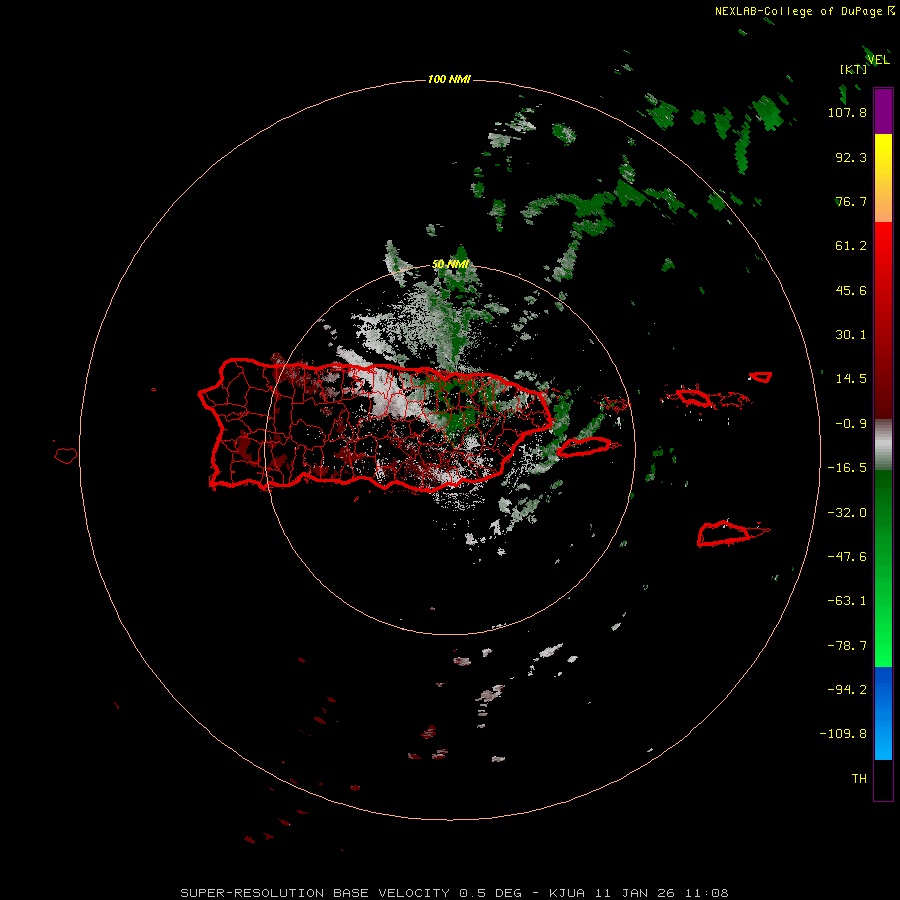Screen dimensions: 900x900
Task: Click the [KT] units label
Action: click(x=854, y=69)
